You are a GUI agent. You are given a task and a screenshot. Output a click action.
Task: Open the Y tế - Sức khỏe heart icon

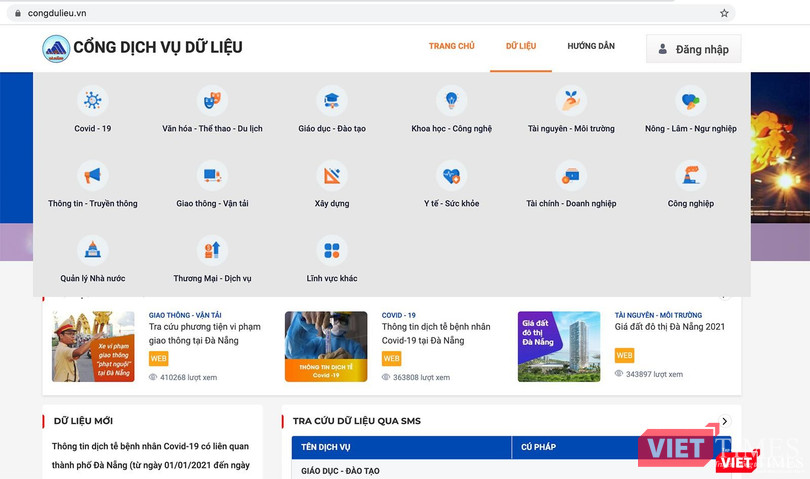[x=451, y=175]
